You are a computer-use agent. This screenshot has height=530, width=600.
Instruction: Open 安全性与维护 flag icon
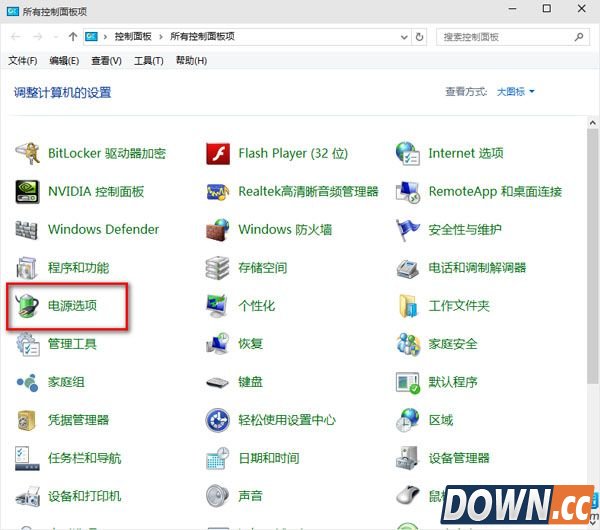coord(407,230)
